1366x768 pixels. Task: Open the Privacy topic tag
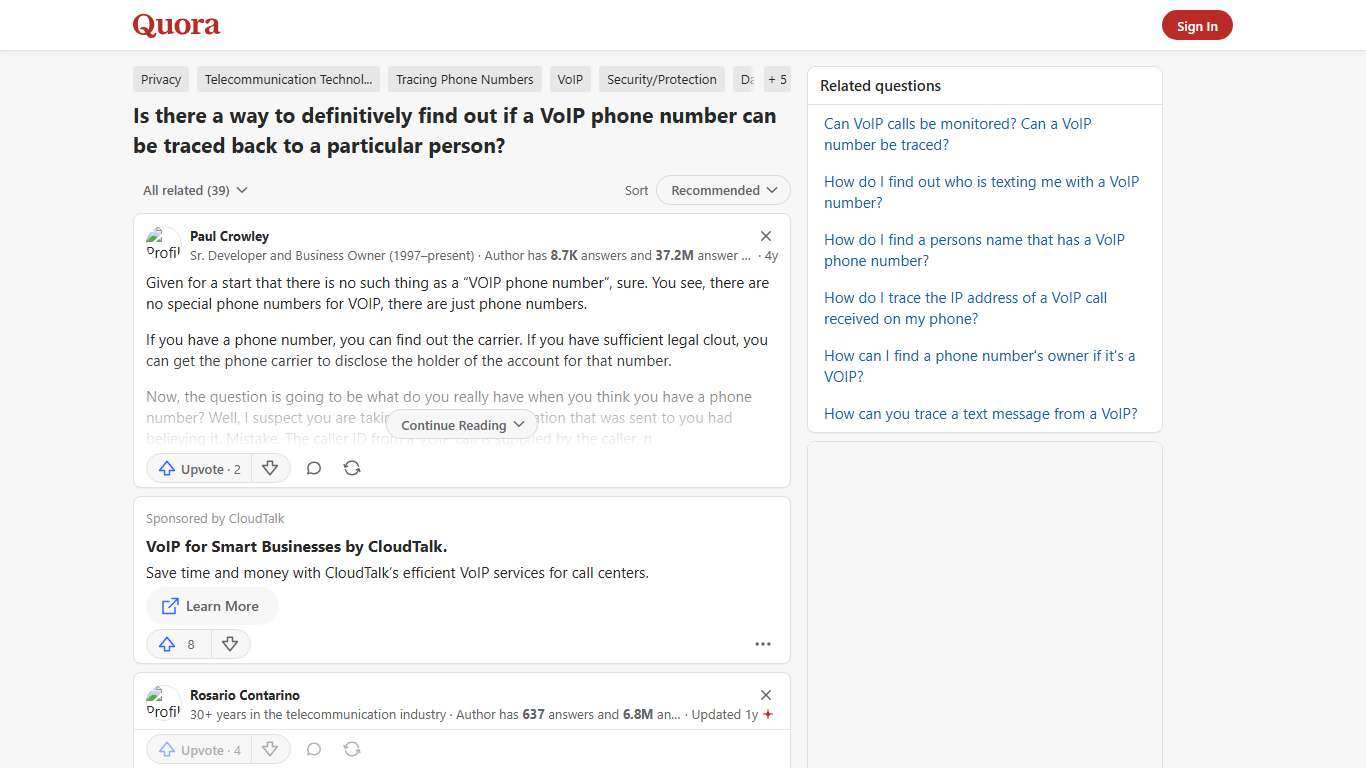point(160,79)
